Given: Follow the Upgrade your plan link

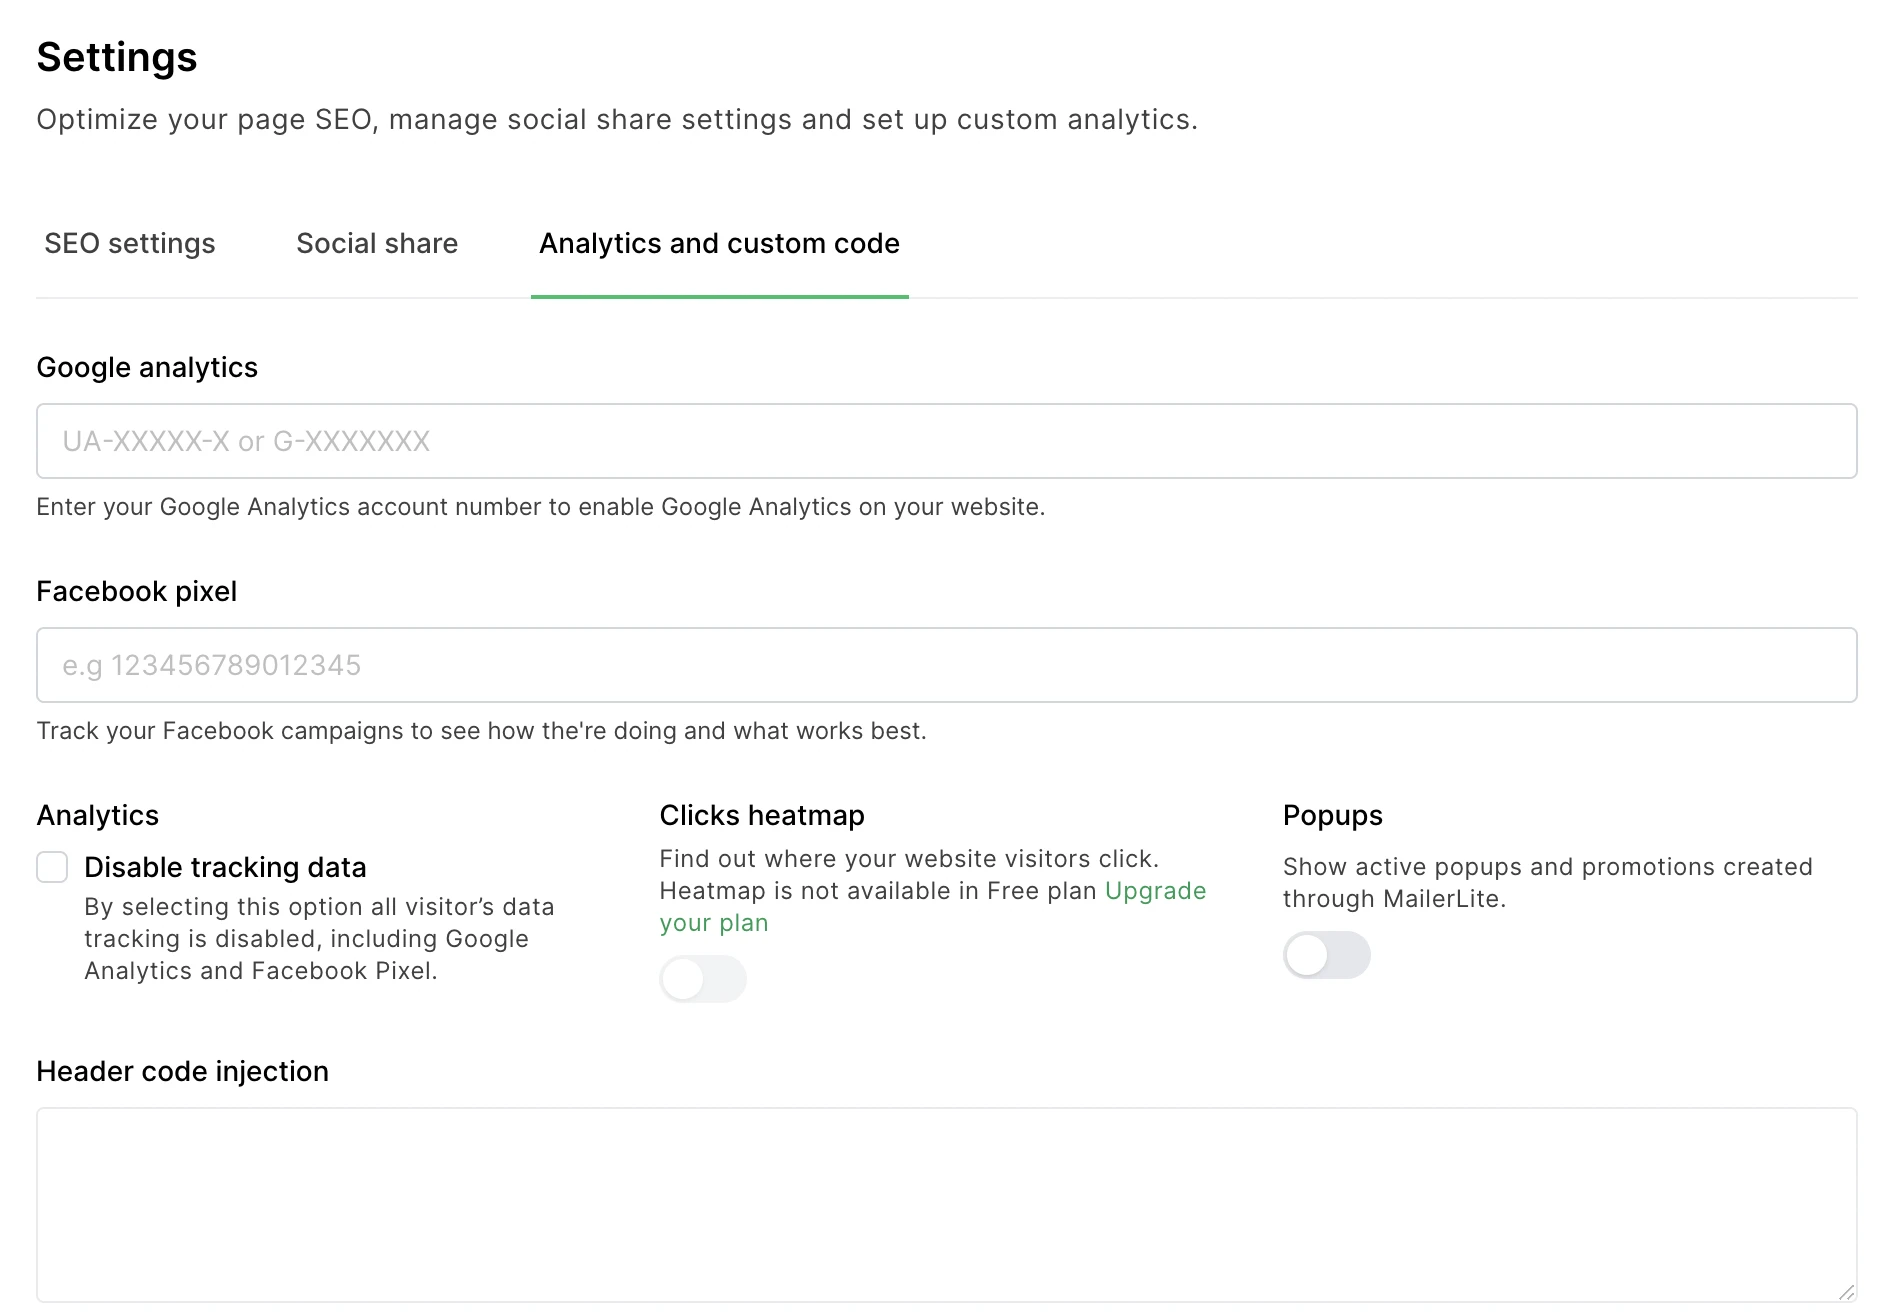Looking at the screenshot, I should click(1155, 891).
